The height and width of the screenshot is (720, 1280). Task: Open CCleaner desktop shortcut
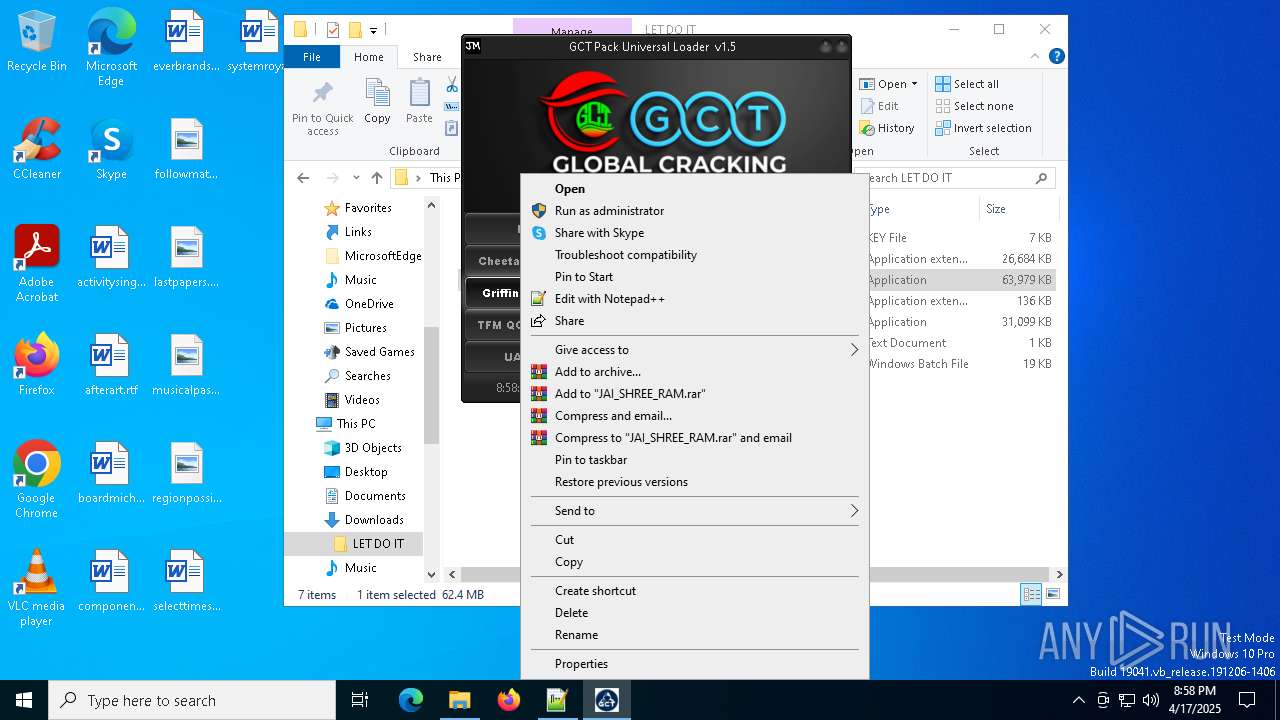coord(37,150)
